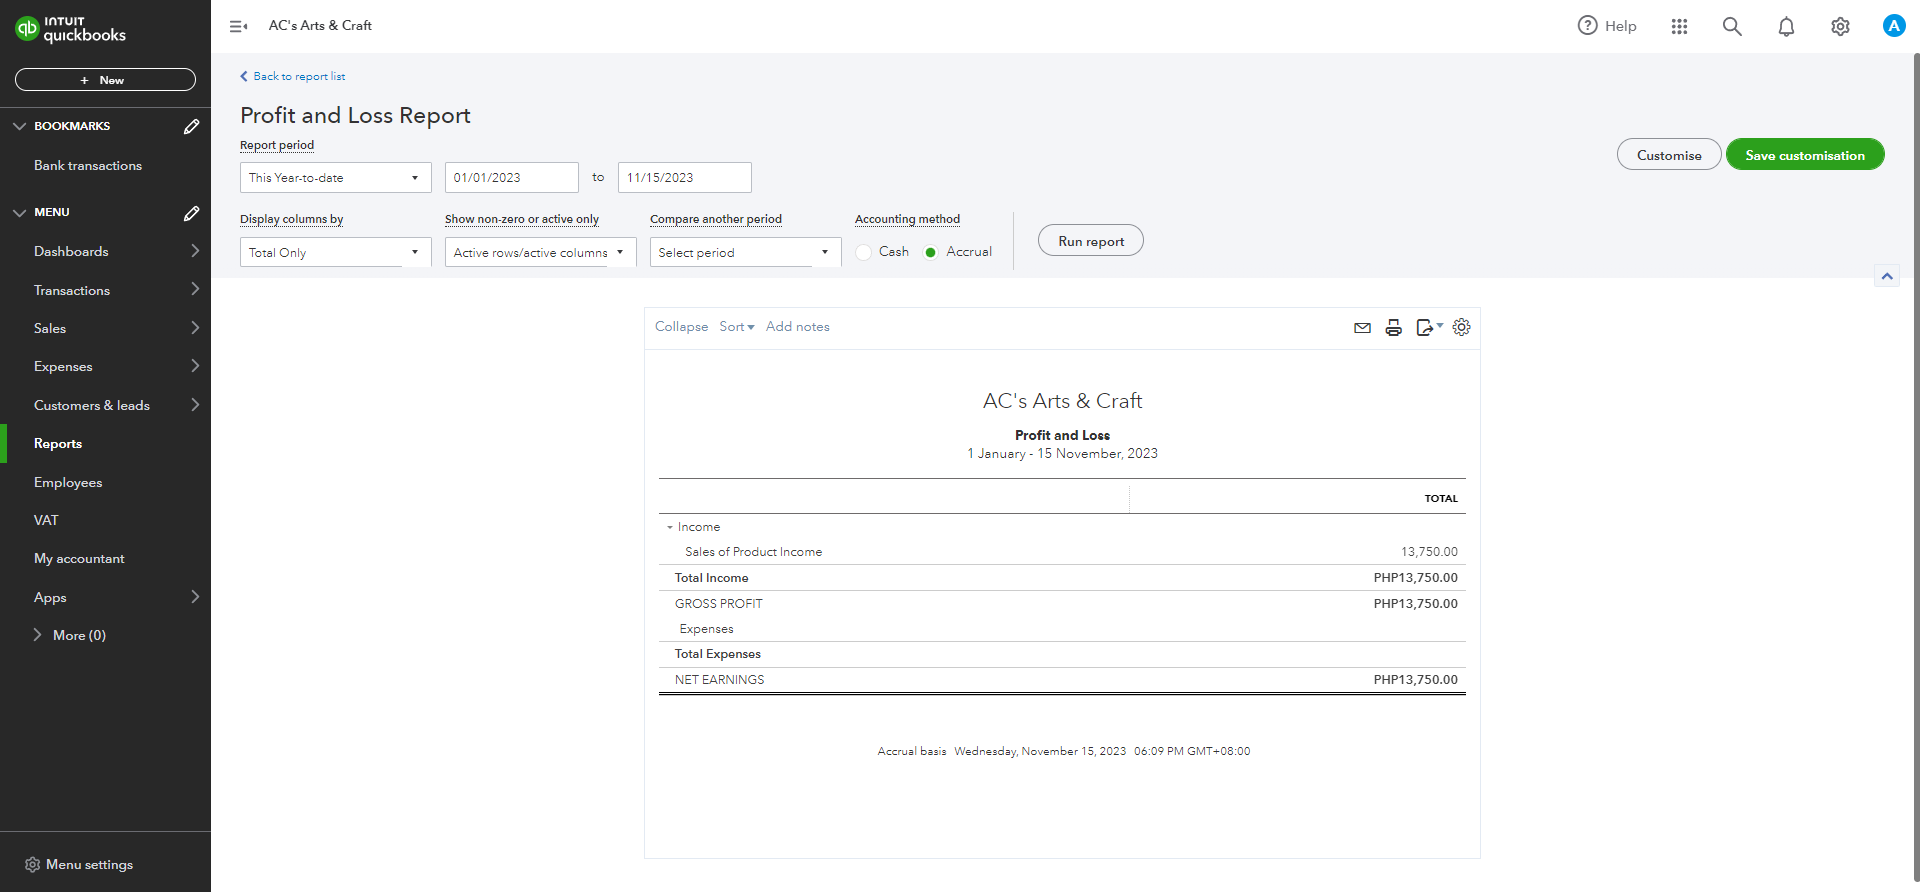Click the back arrow to report list
Screen dimensions: 1920x892
click(243, 76)
